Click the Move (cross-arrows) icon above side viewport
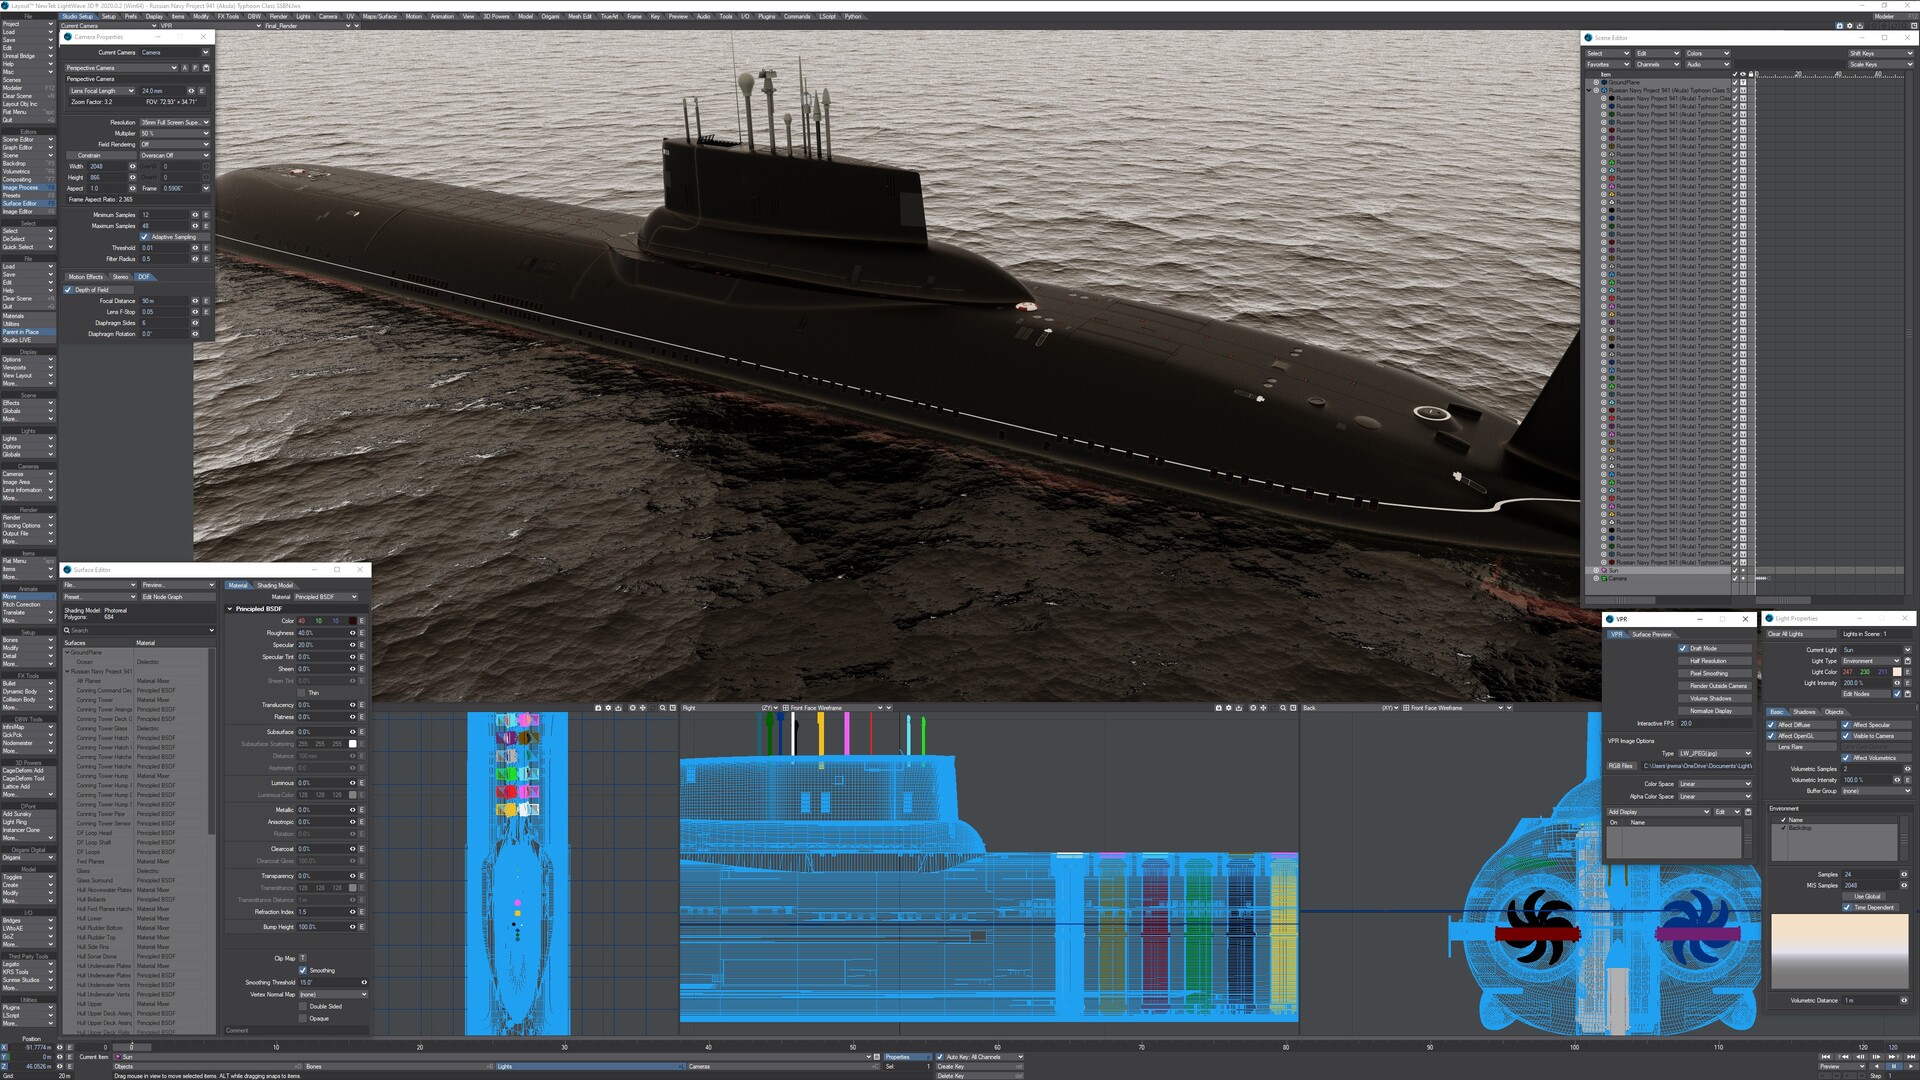The height and width of the screenshot is (1080, 1920). (643, 708)
